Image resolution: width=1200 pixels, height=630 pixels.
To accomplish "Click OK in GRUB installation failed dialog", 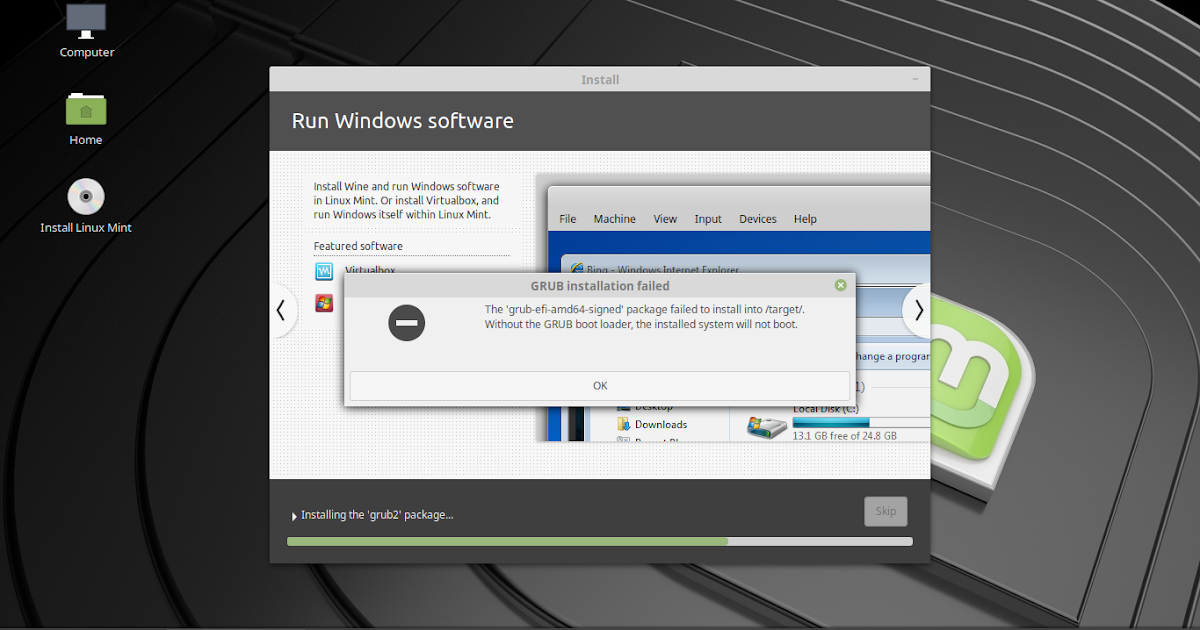I will (x=600, y=386).
